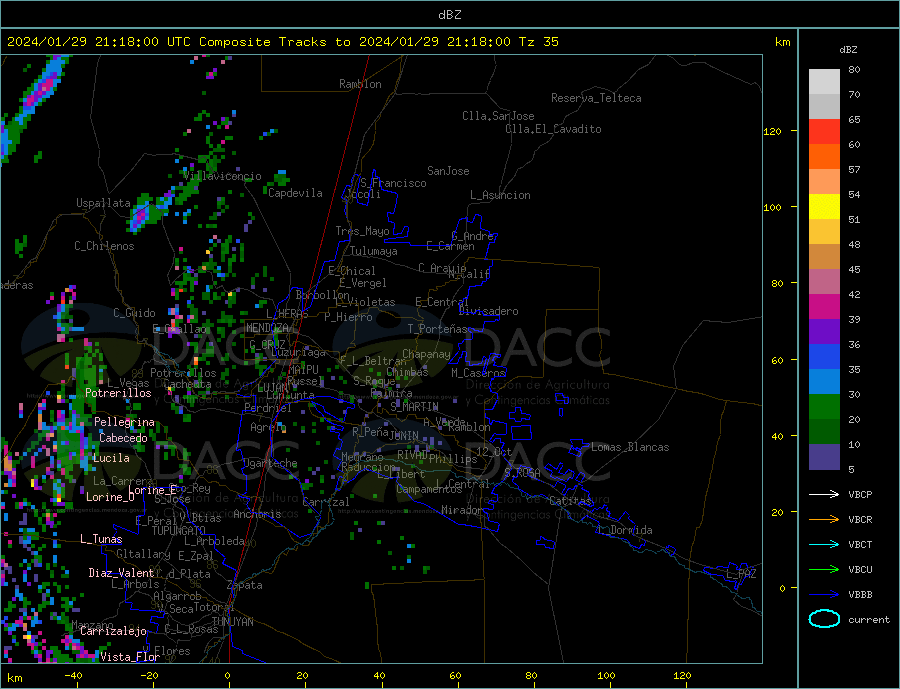Click the L_Dormida place label

[625, 530]
